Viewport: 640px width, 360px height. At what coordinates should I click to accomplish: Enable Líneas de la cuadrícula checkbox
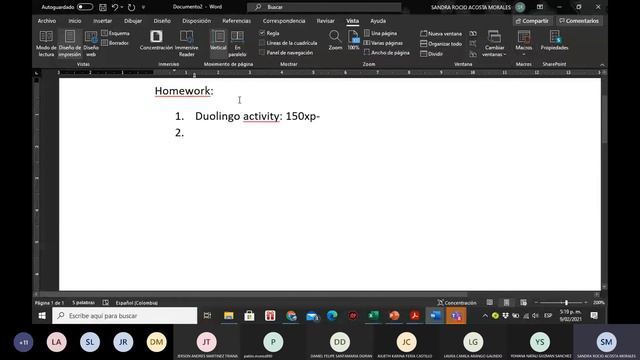tap(262, 43)
